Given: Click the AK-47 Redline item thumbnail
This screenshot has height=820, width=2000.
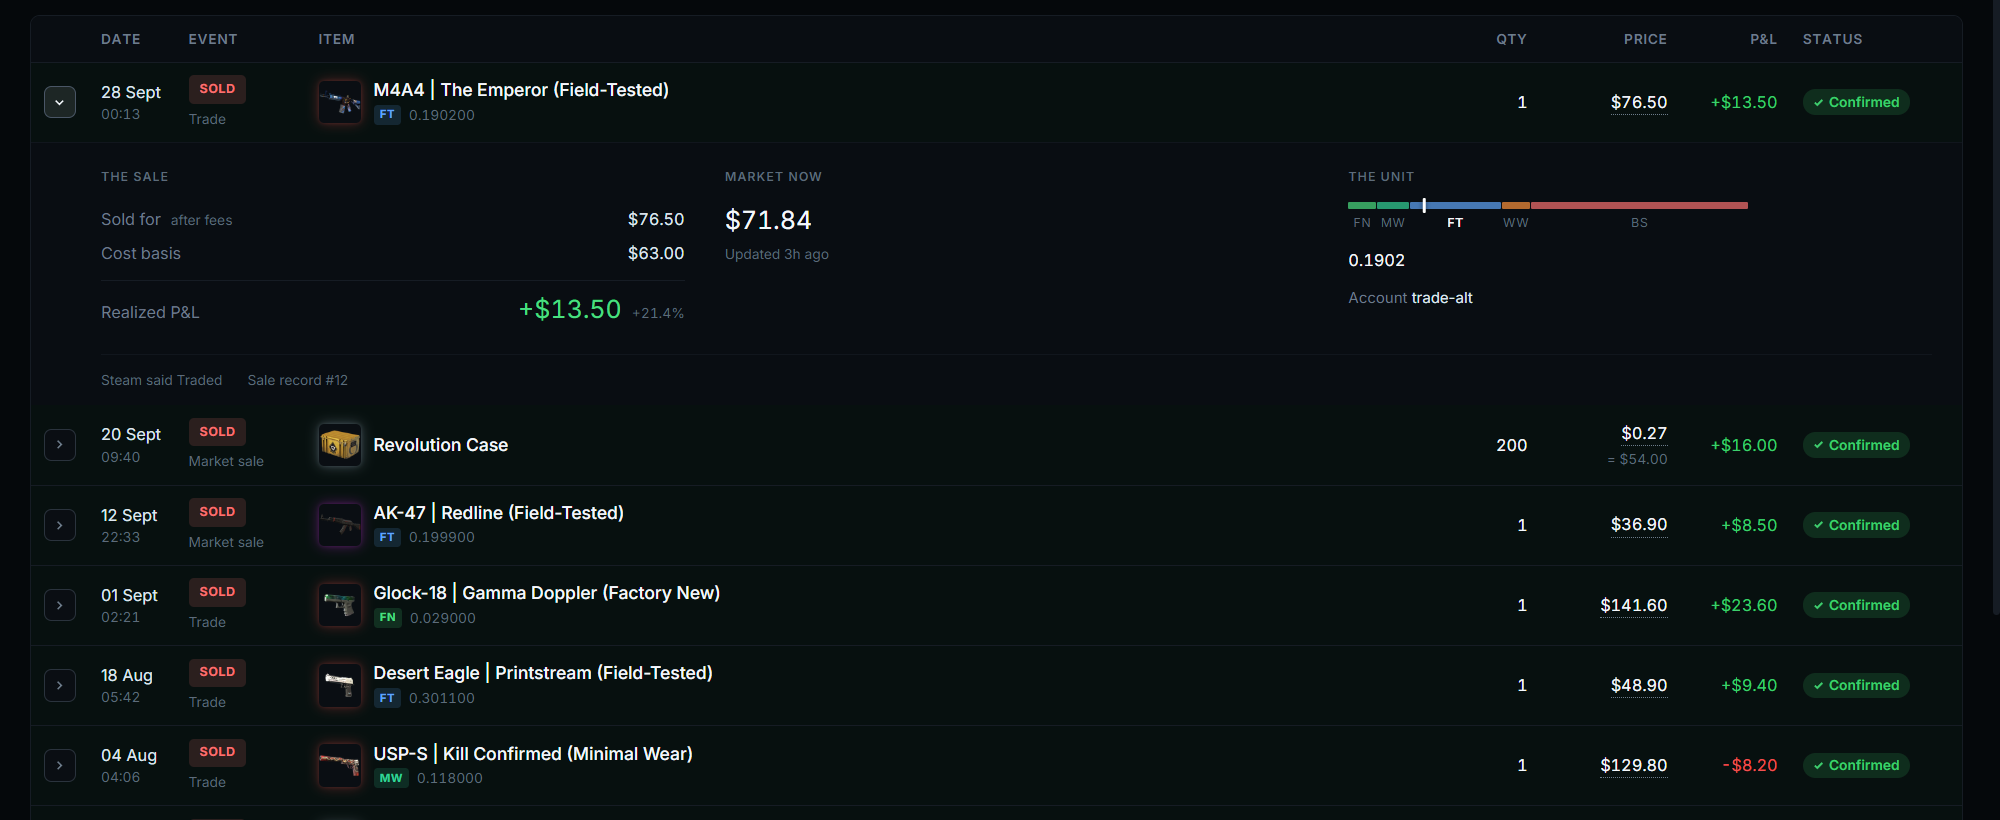Looking at the screenshot, I should (340, 525).
